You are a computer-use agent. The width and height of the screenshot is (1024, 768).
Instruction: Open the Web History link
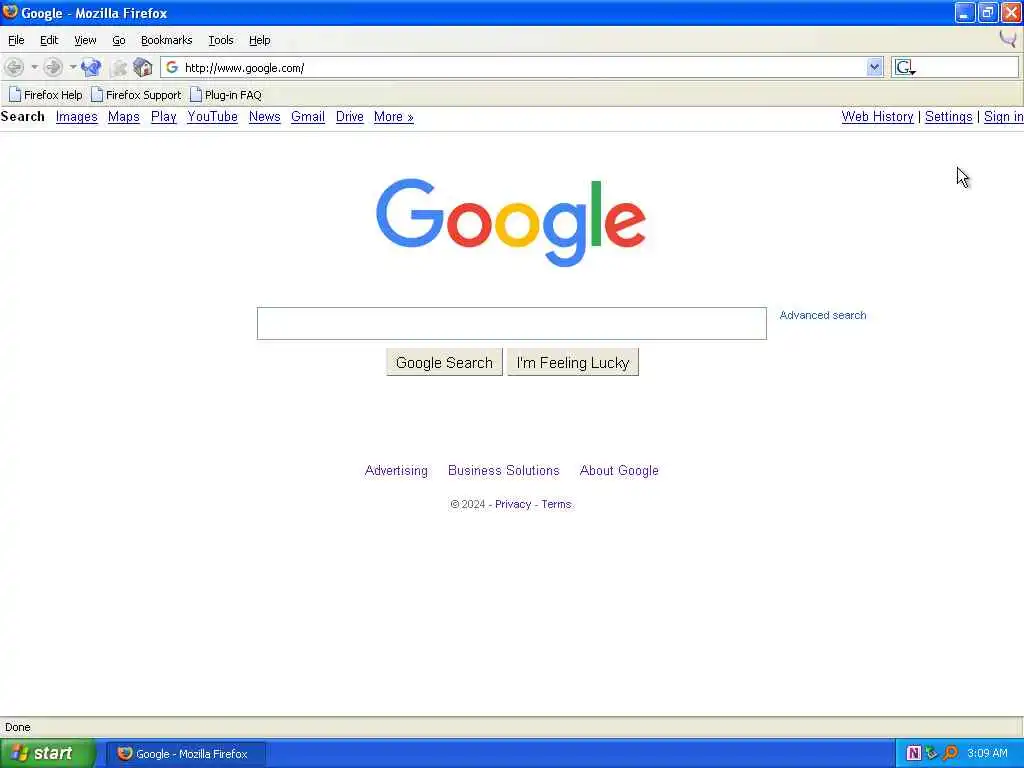pyautogui.click(x=877, y=116)
